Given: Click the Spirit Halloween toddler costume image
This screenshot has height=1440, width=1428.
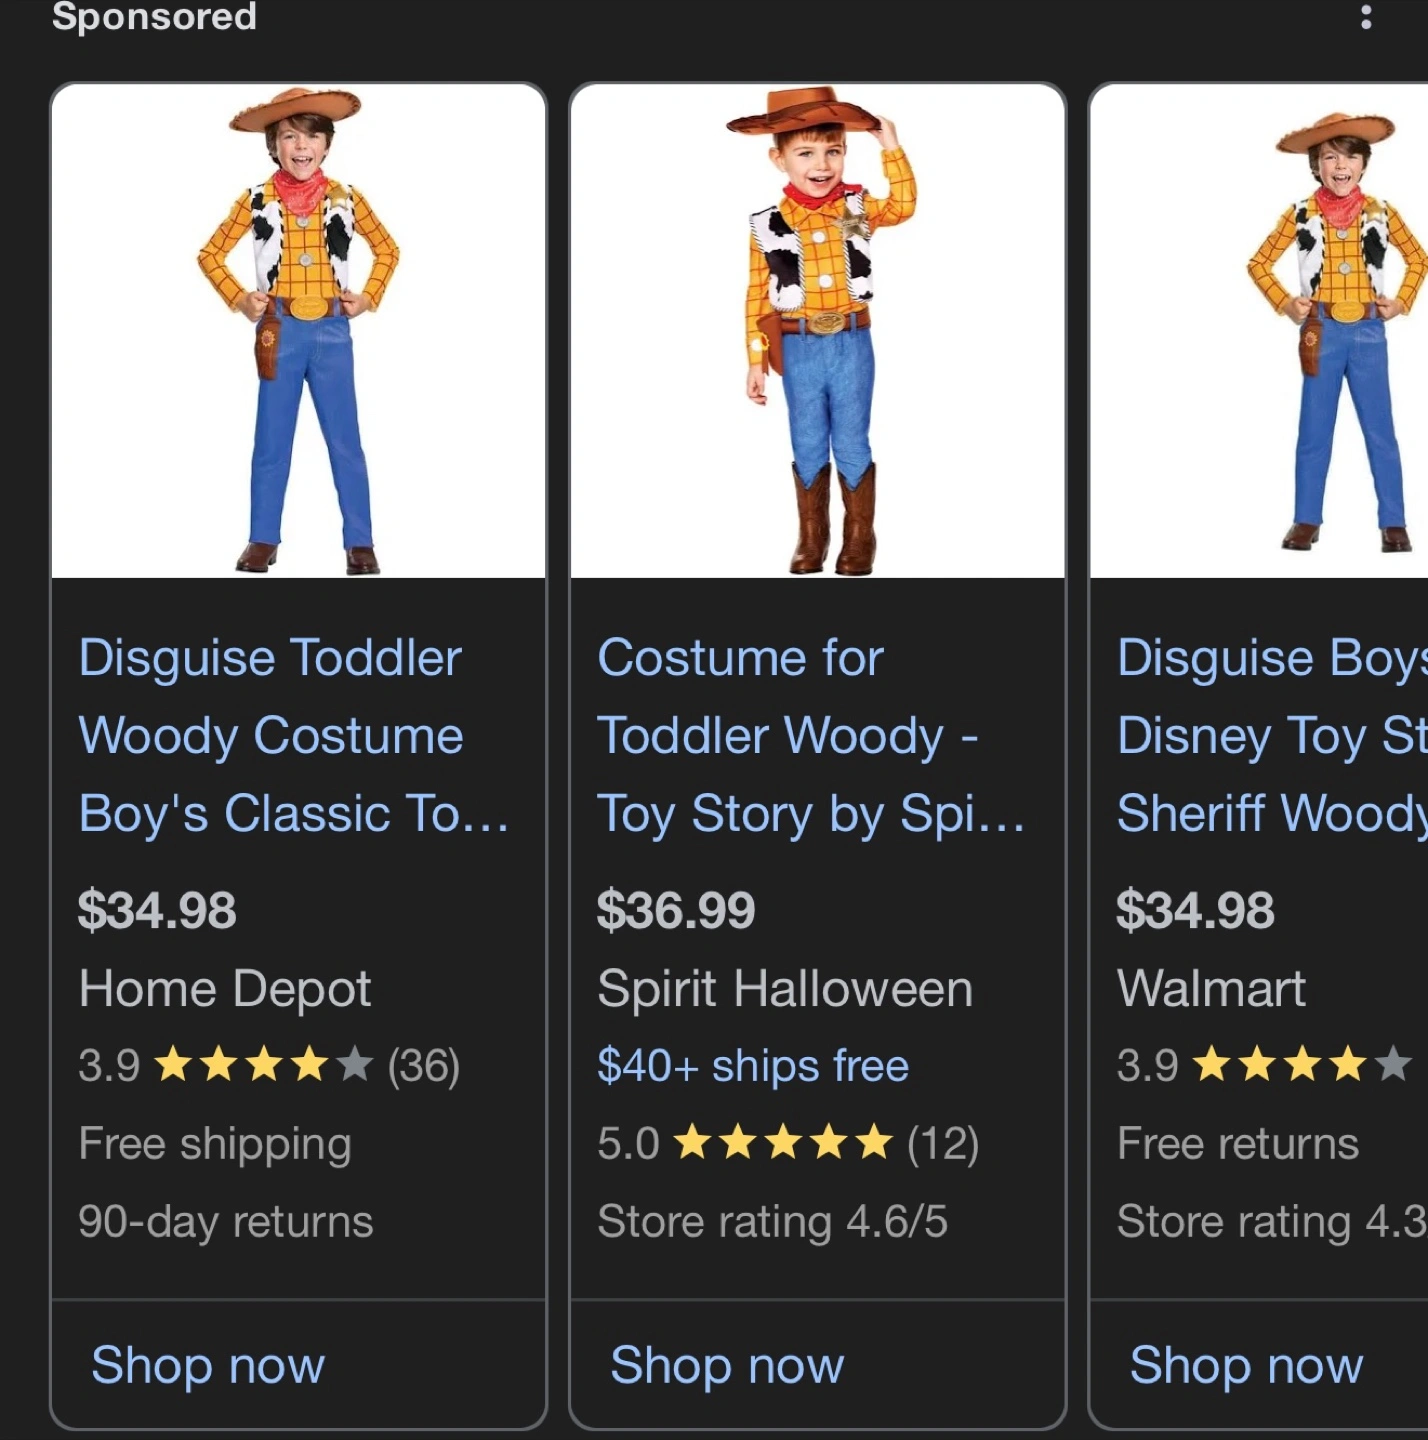Looking at the screenshot, I should click(817, 331).
